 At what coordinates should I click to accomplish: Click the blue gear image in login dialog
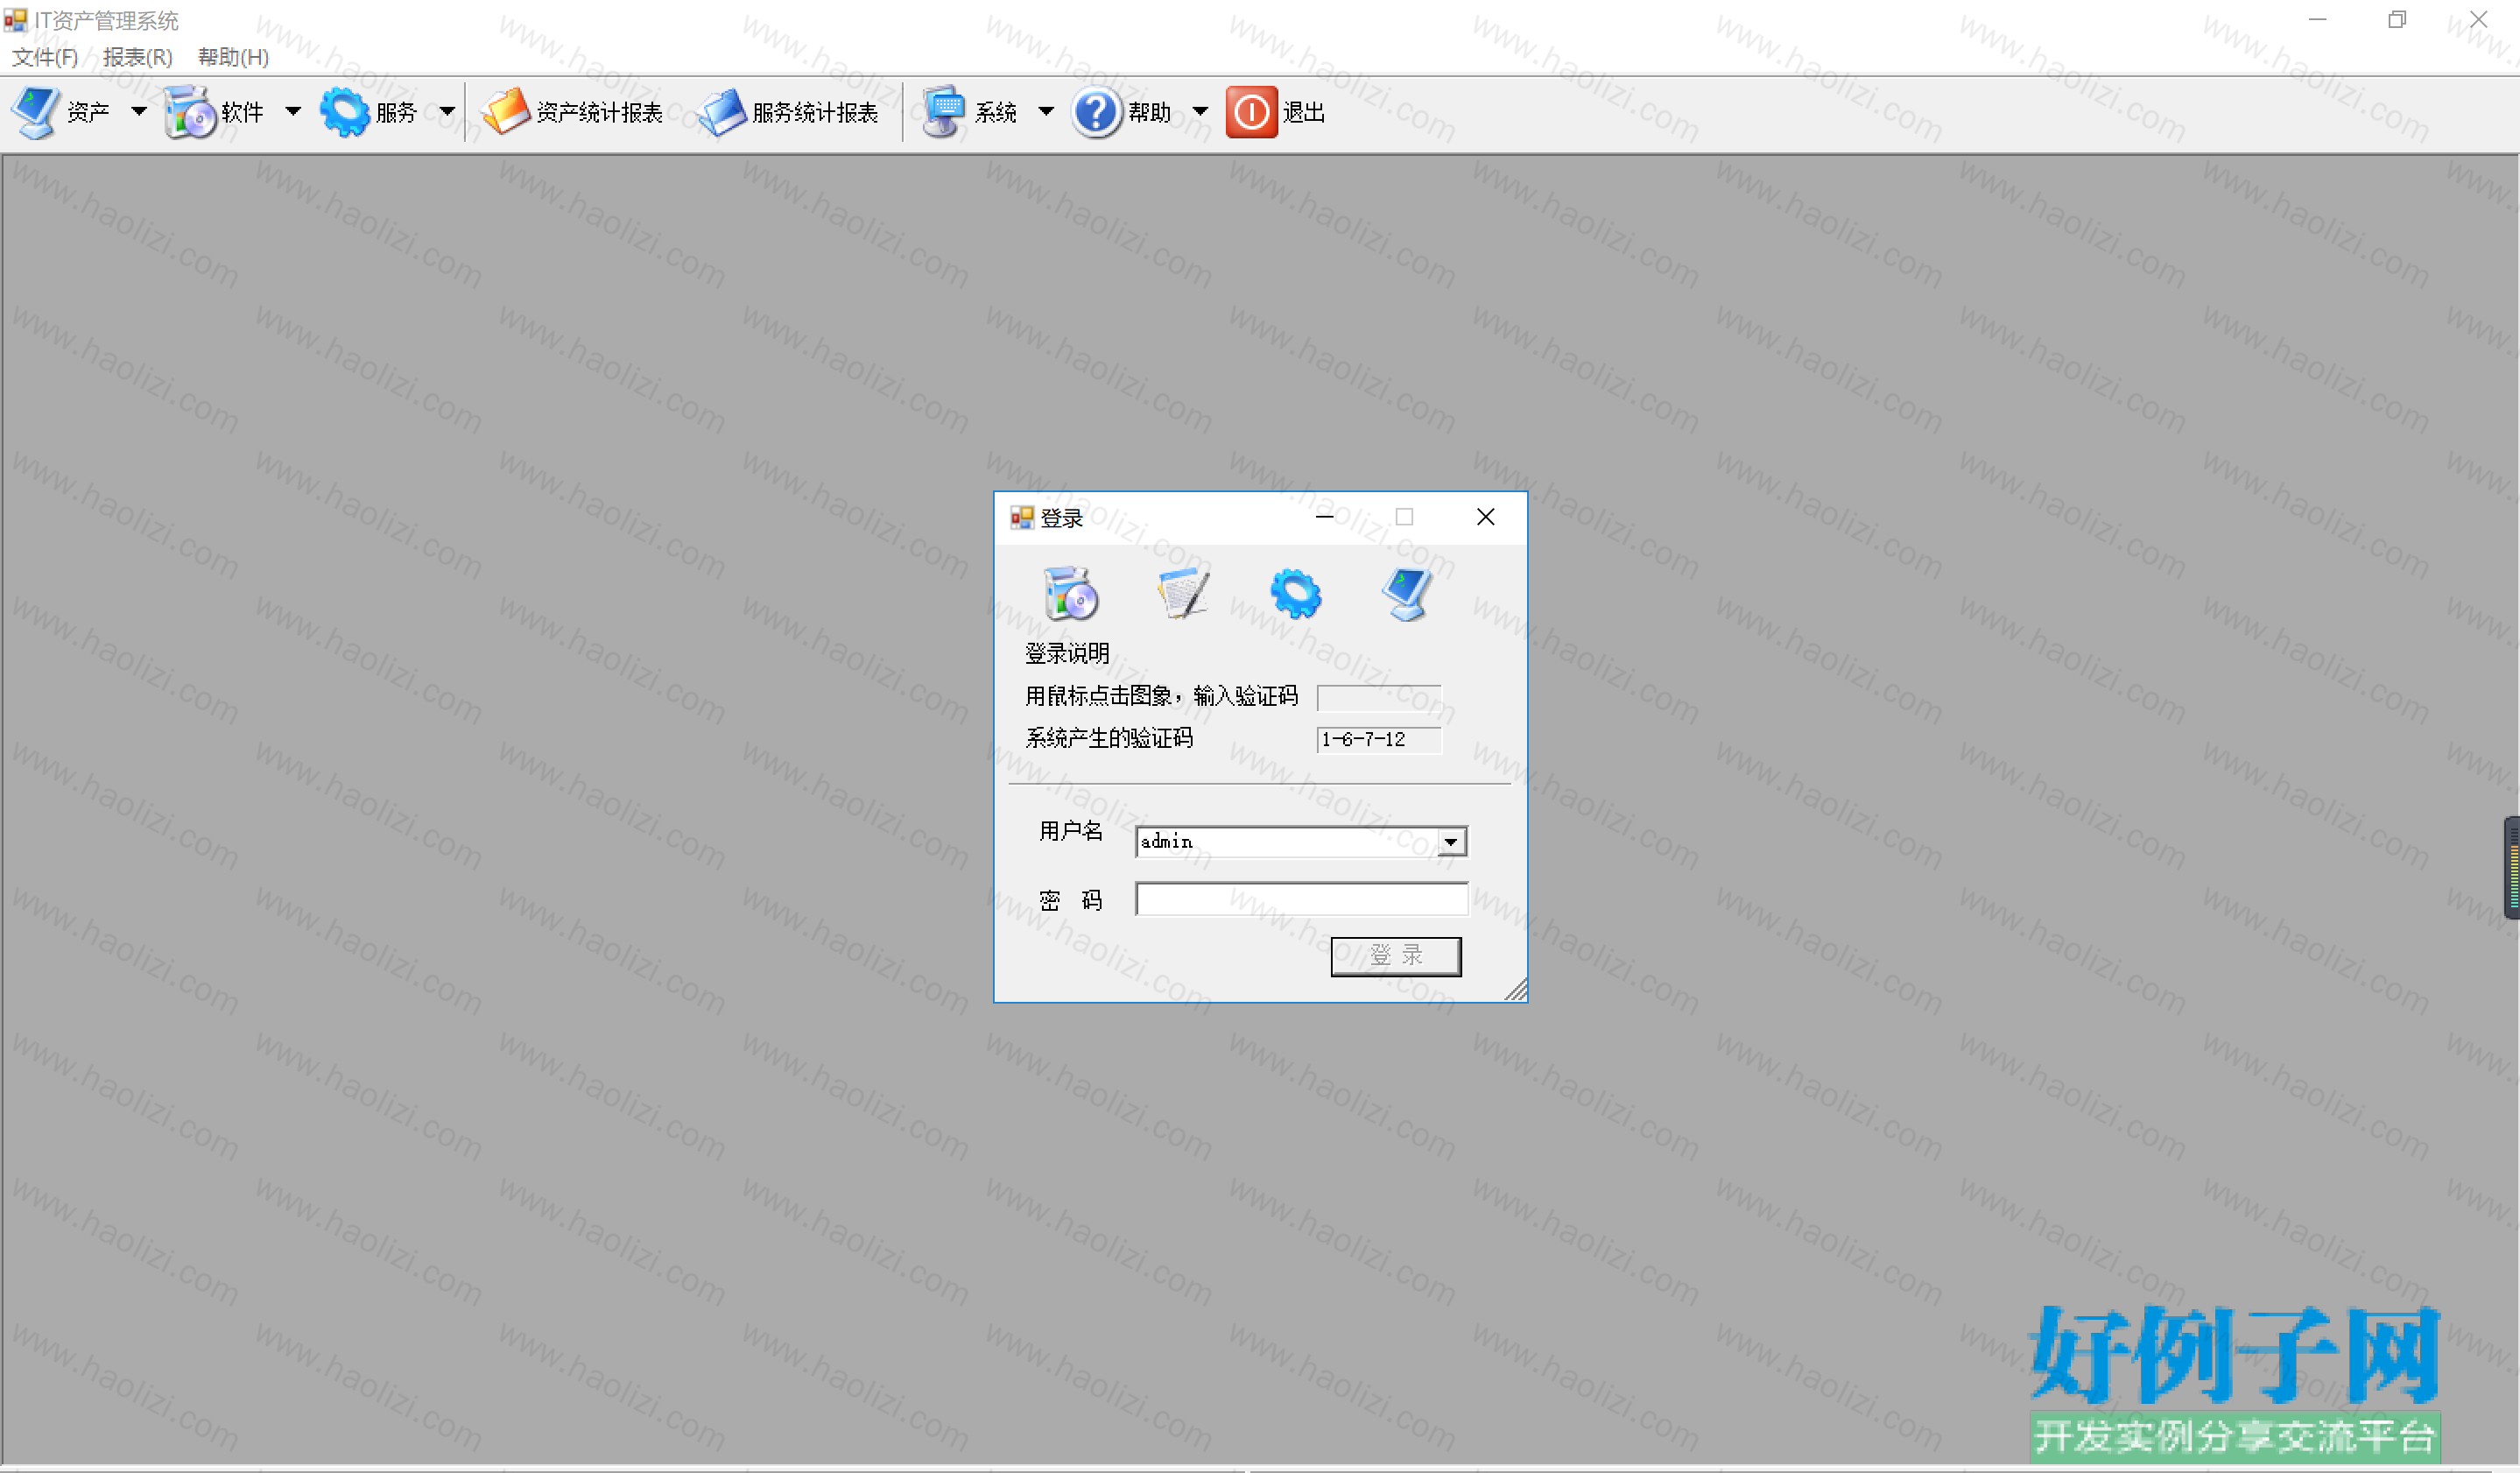(1296, 594)
